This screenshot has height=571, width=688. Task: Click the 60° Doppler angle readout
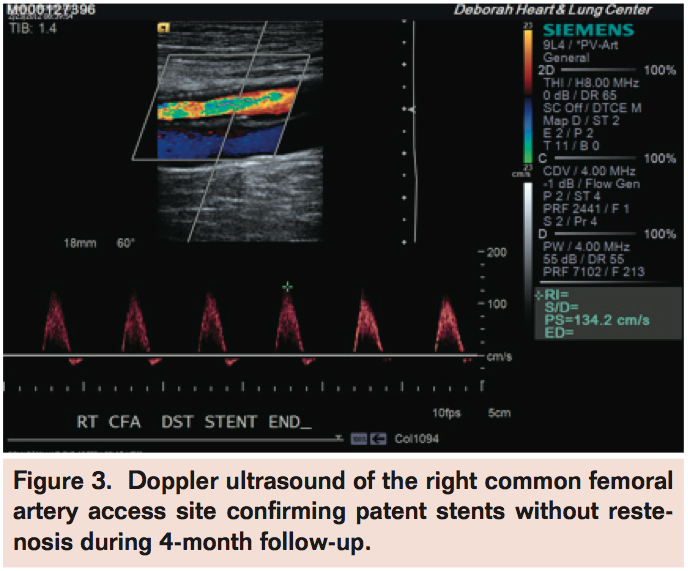126,243
